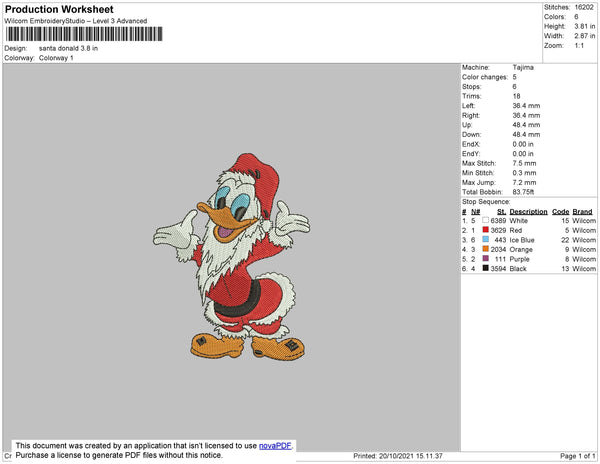Select the Black thread swatch
Image resolution: width=600 pixels, height=464 pixels.
(x=486, y=269)
